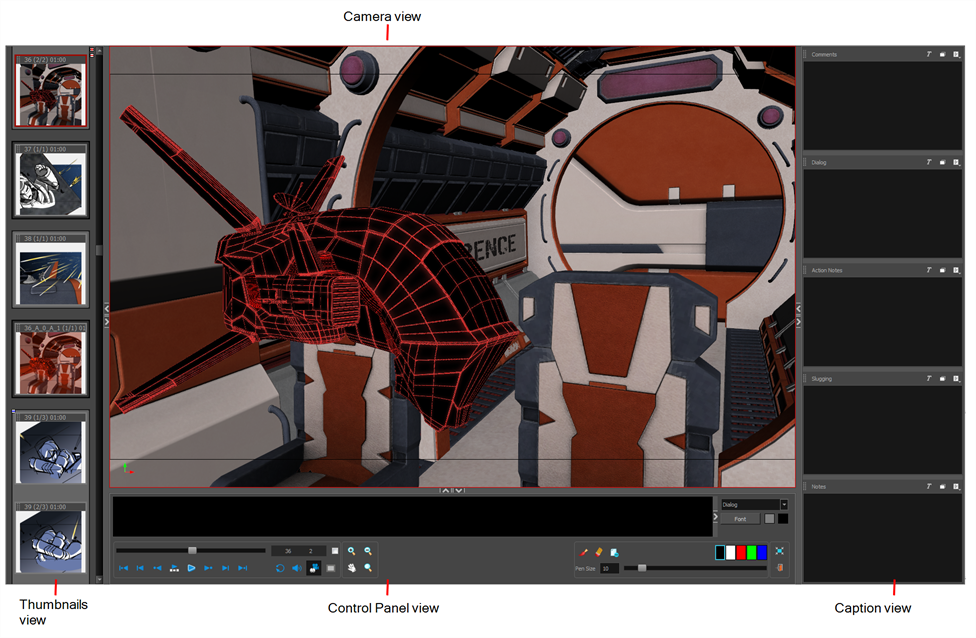Select the Pen drawing tool

[583, 551]
